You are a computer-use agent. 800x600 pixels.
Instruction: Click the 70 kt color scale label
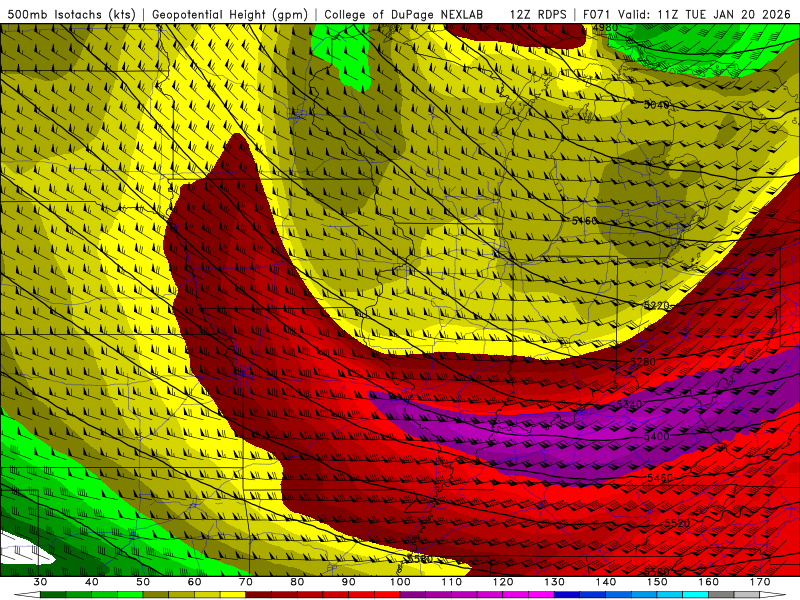(x=246, y=582)
